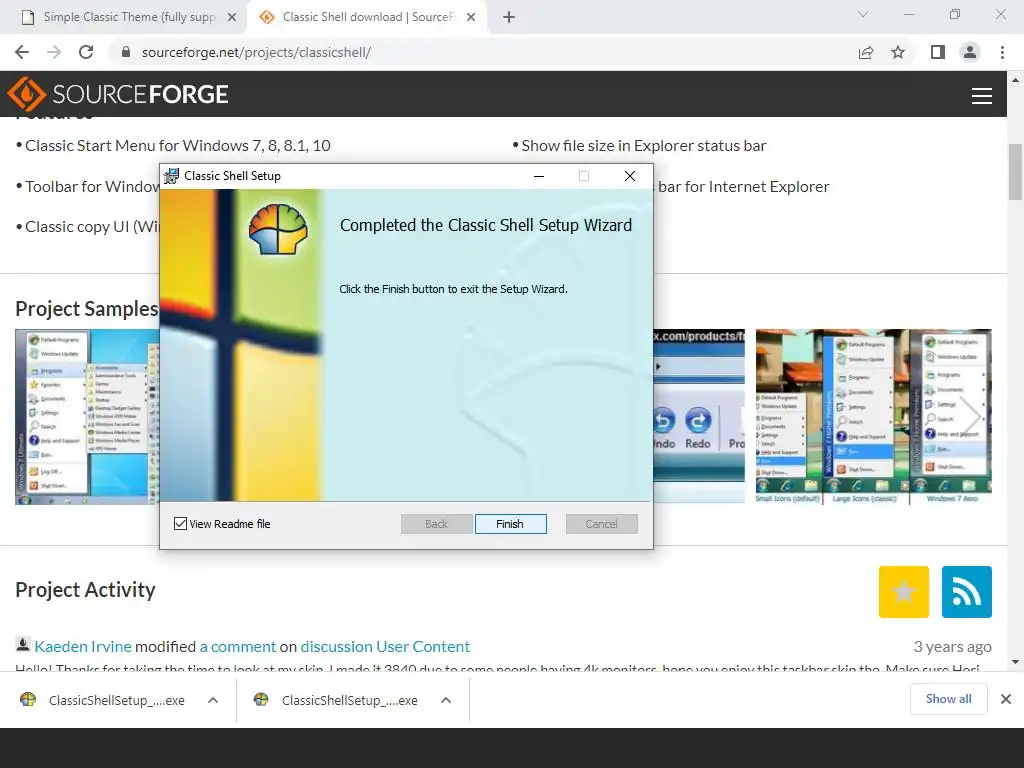Click the browser back arrow
This screenshot has height=768, width=1024.
pos(22,52)
